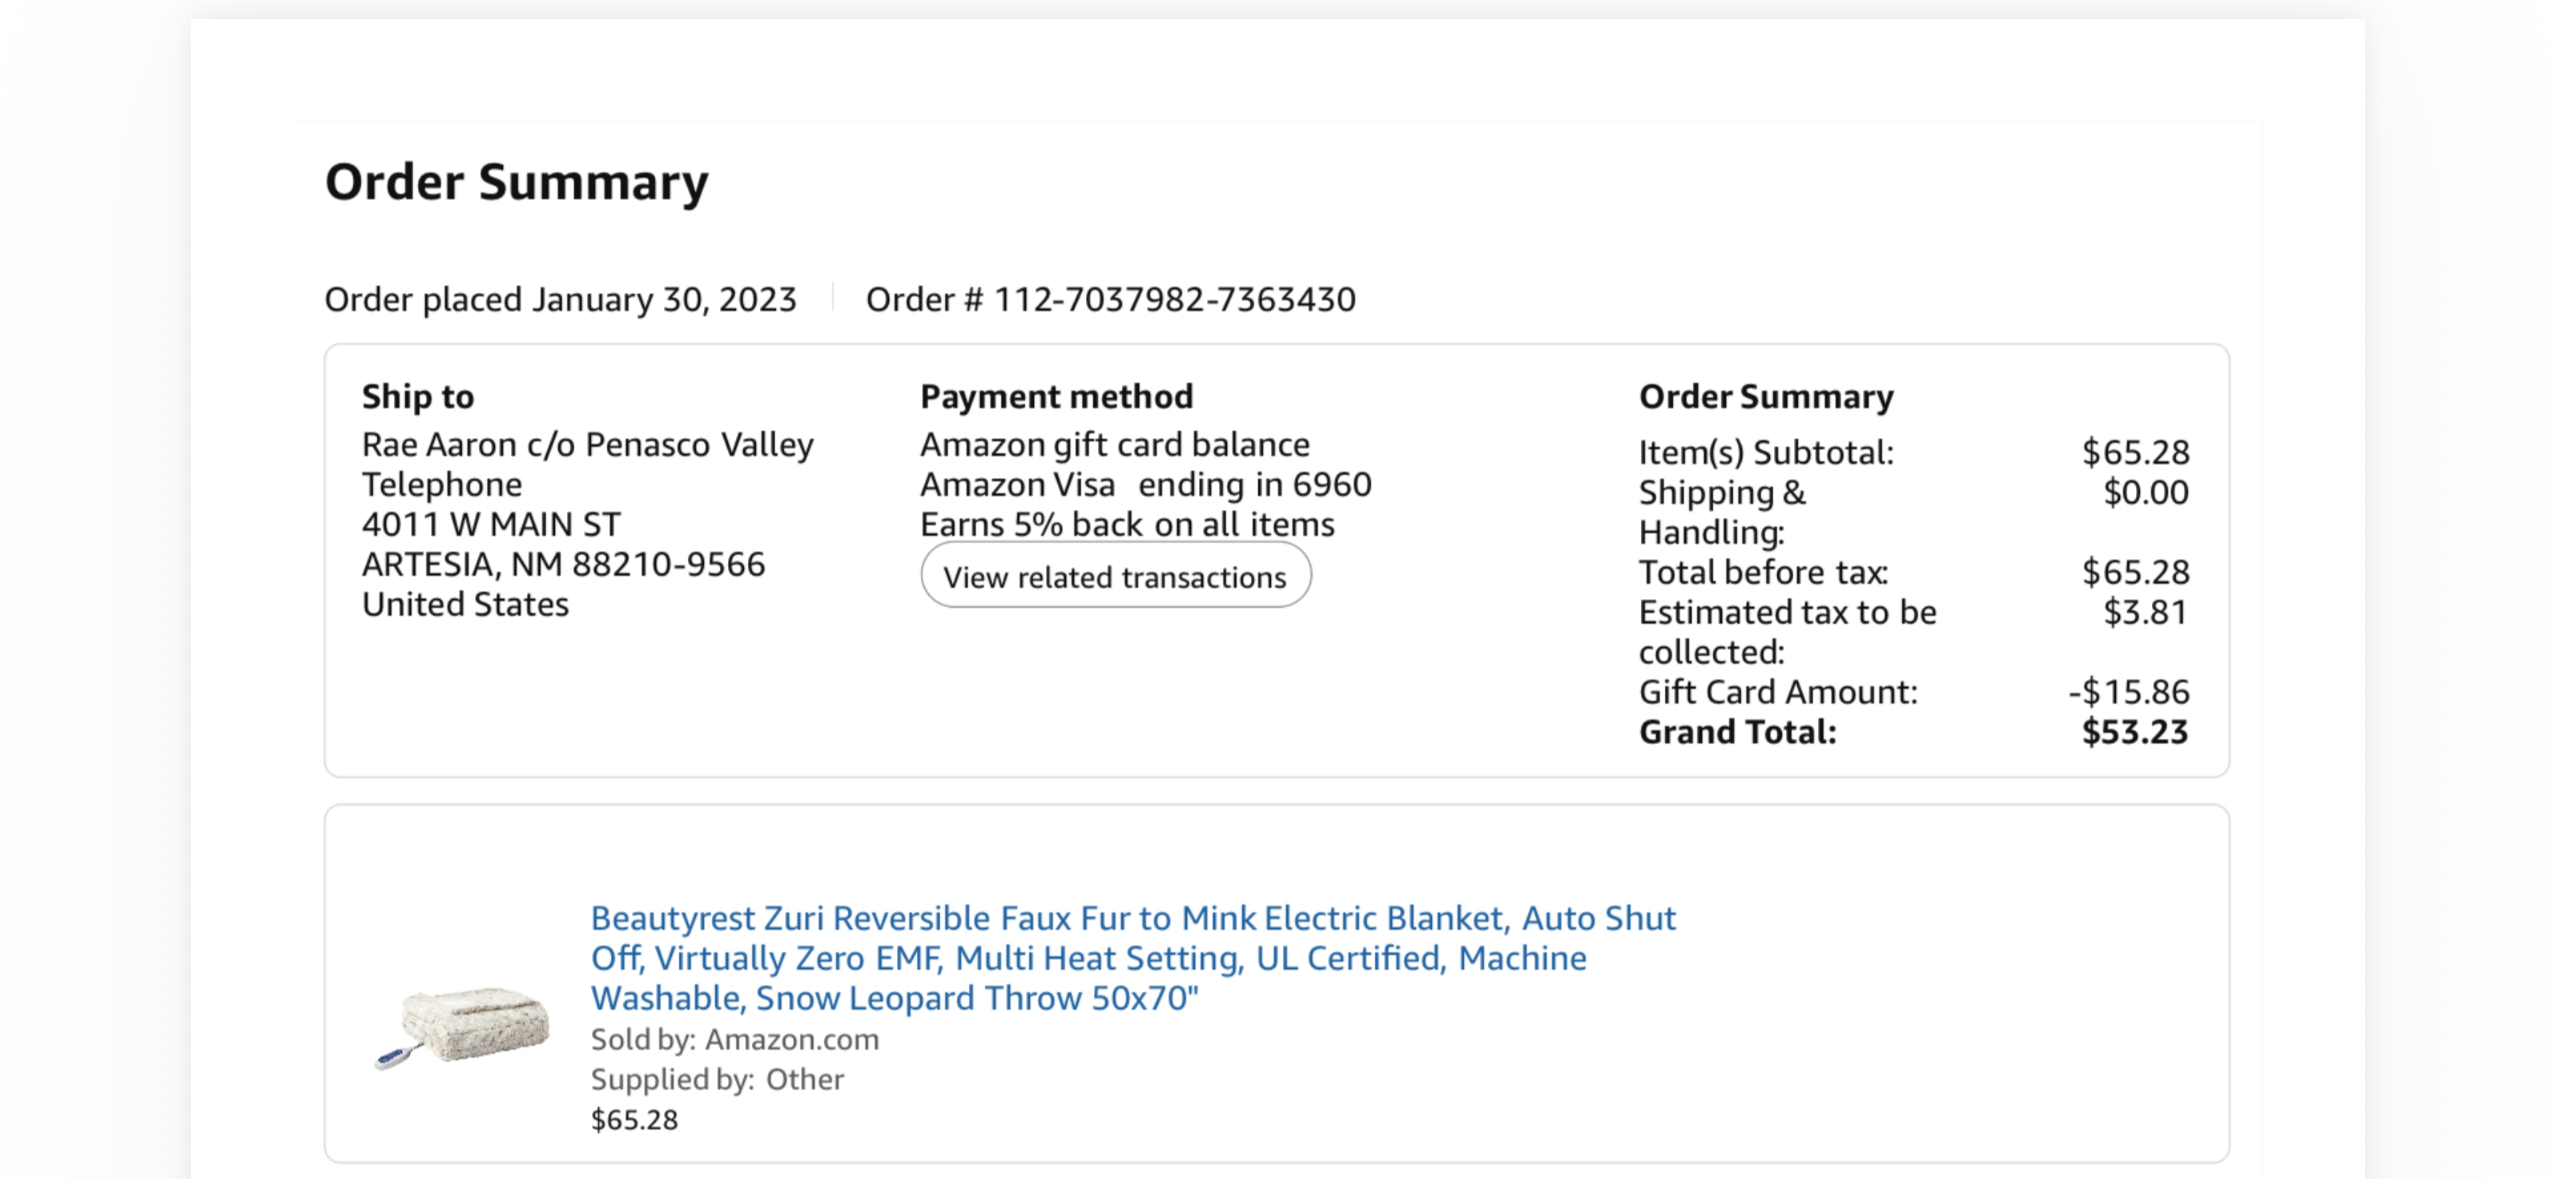Click the Order placed January 30, 2023 text
Image resolution: width=2556 pixels, height=1179 pixels.
pyautogui.click(x=561, y=299)
